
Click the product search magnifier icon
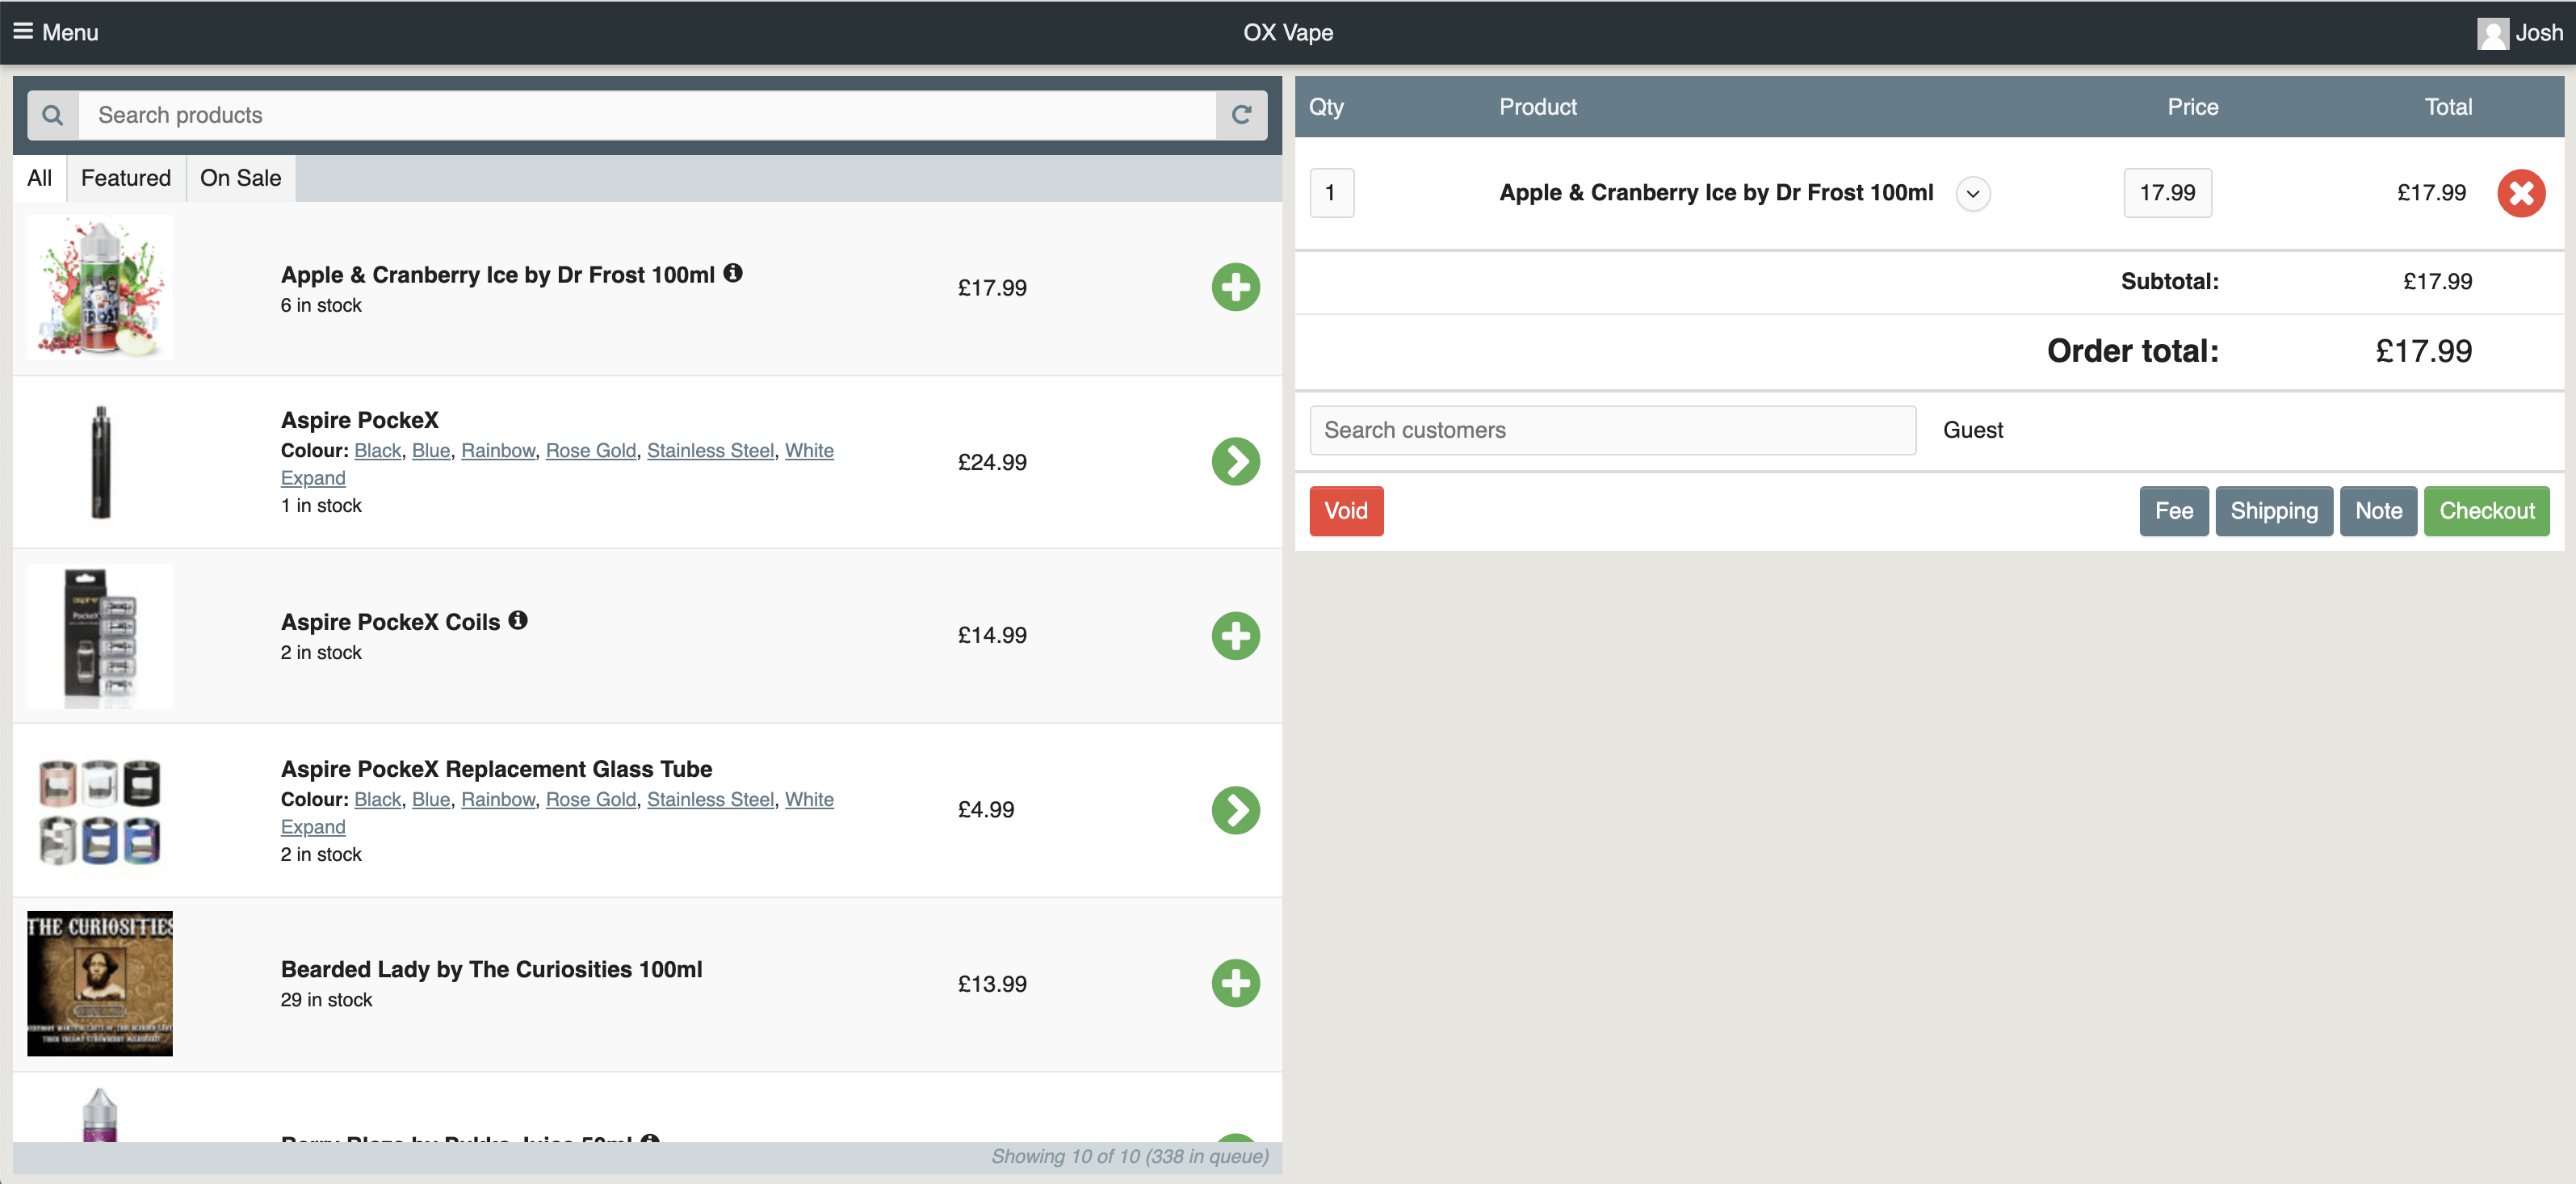click(53, 116)
